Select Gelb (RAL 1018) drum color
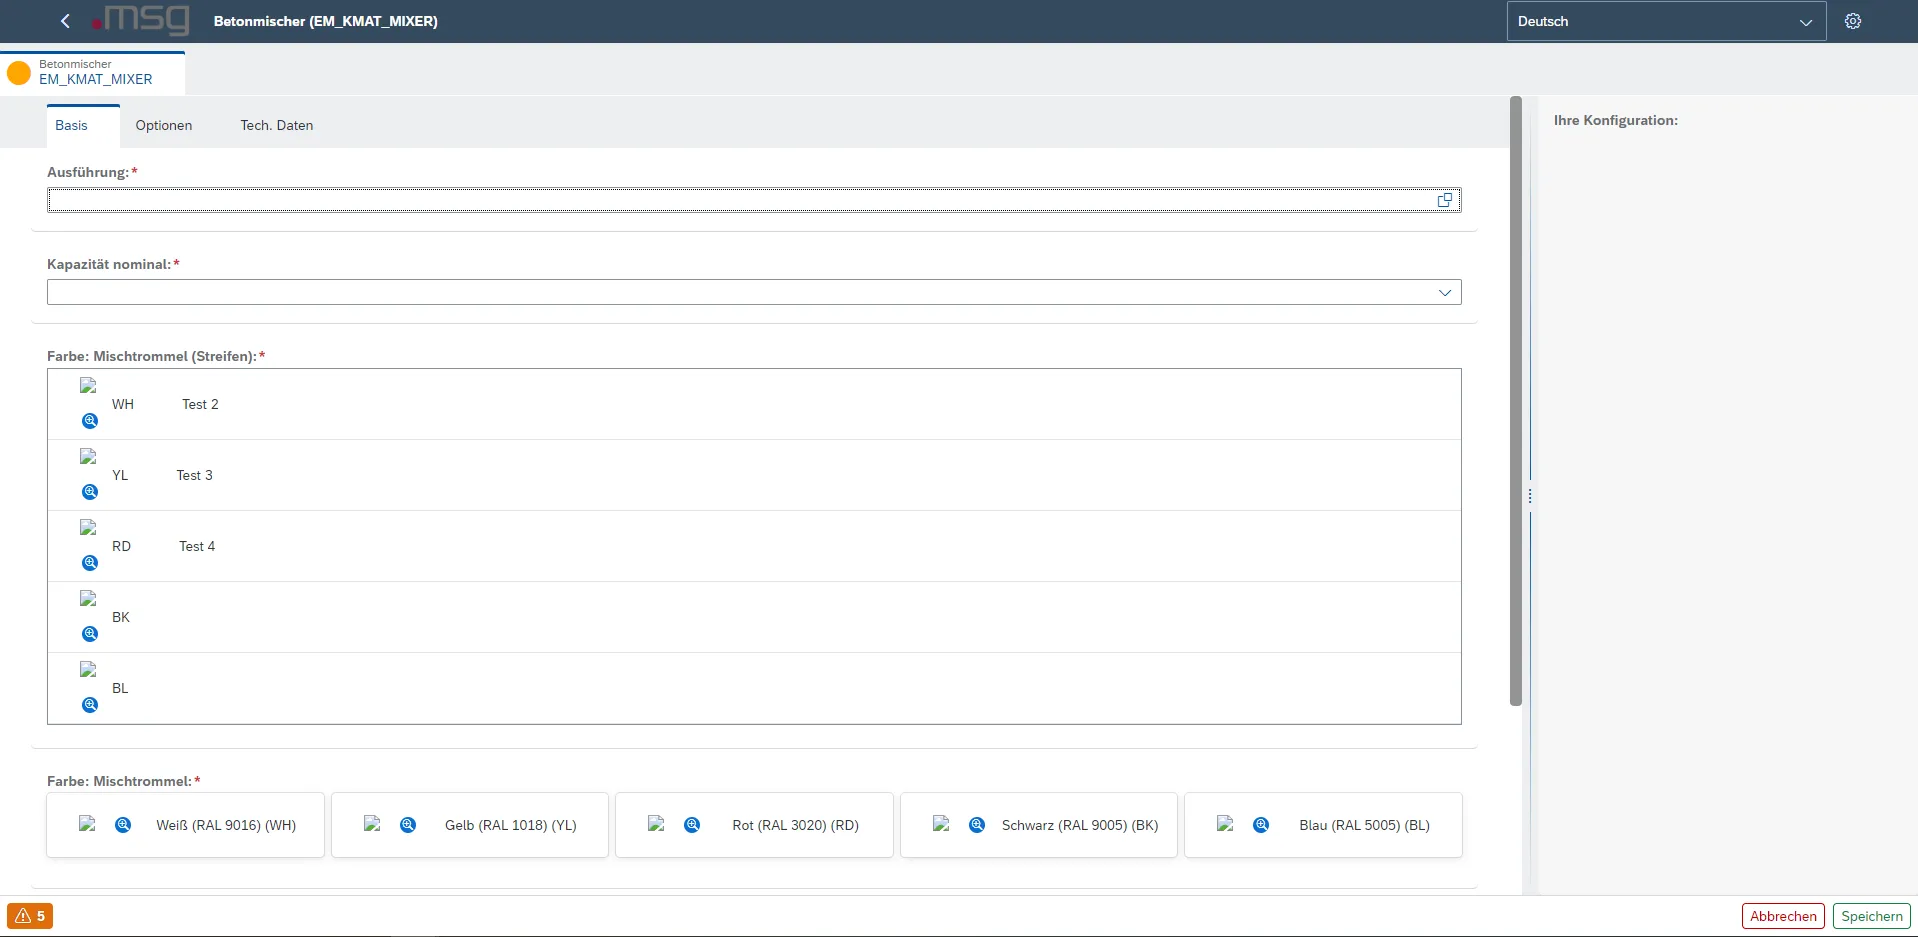Screen dimensions: 1918x937 [x=510, y=825]
